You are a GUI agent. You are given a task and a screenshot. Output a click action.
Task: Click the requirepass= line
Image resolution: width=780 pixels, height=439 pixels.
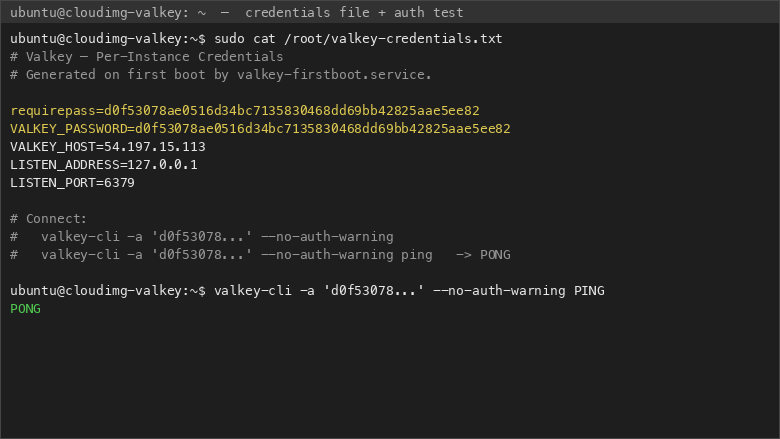[x=245, y=110]
